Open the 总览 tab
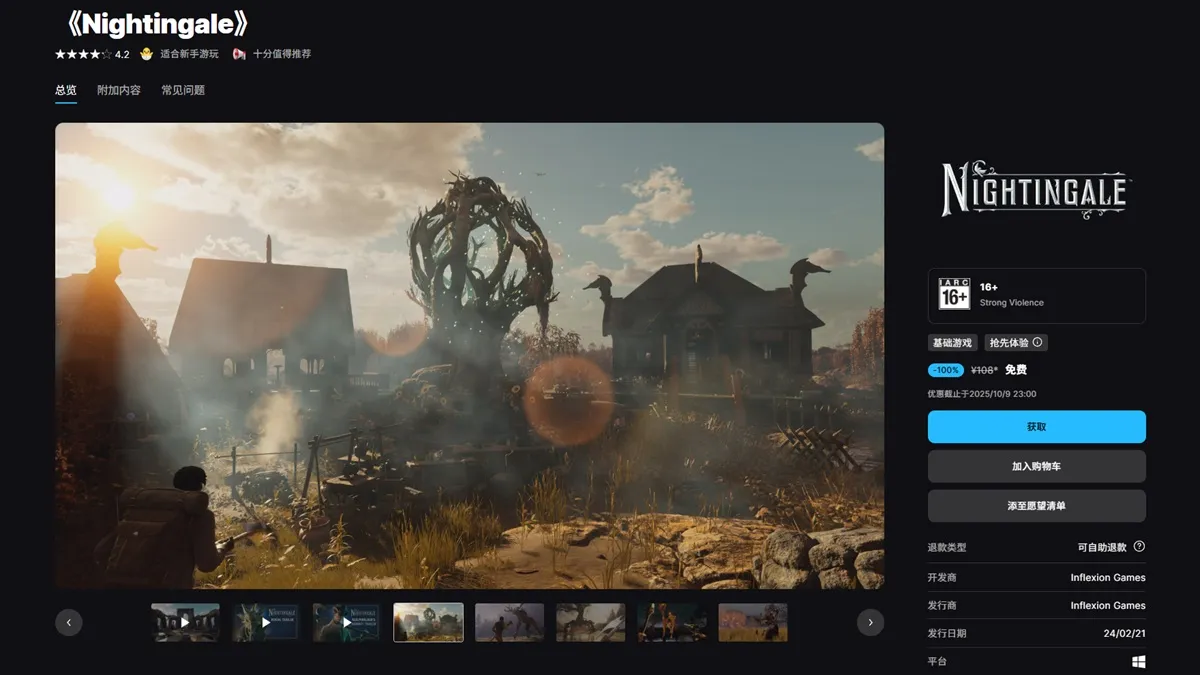 (66, 90)
